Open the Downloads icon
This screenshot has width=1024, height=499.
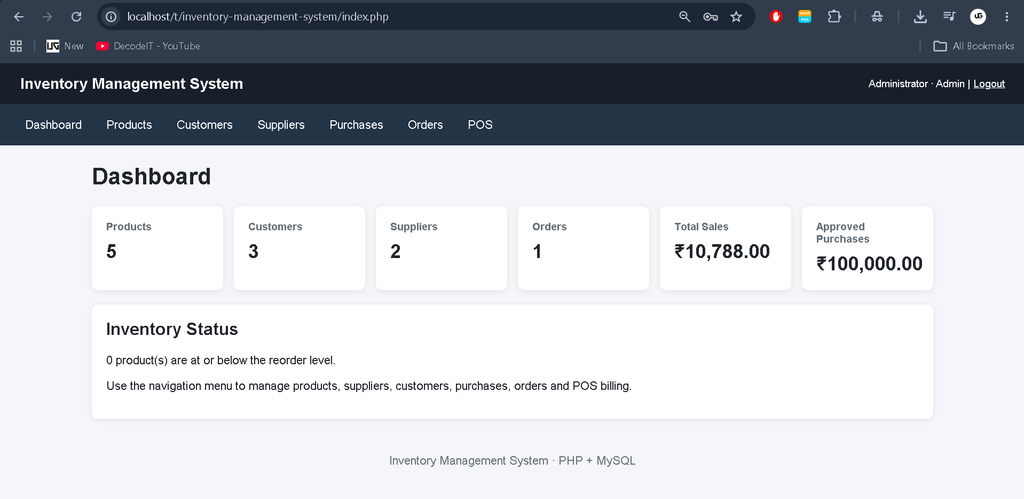coord(920,17)
